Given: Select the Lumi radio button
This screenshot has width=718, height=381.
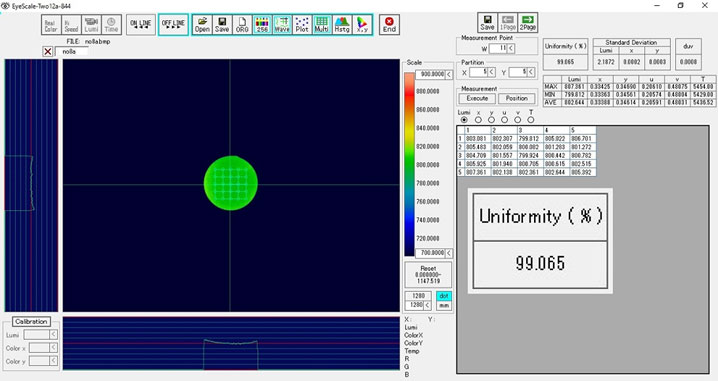Looking at the screenshot, I should 464,120.
